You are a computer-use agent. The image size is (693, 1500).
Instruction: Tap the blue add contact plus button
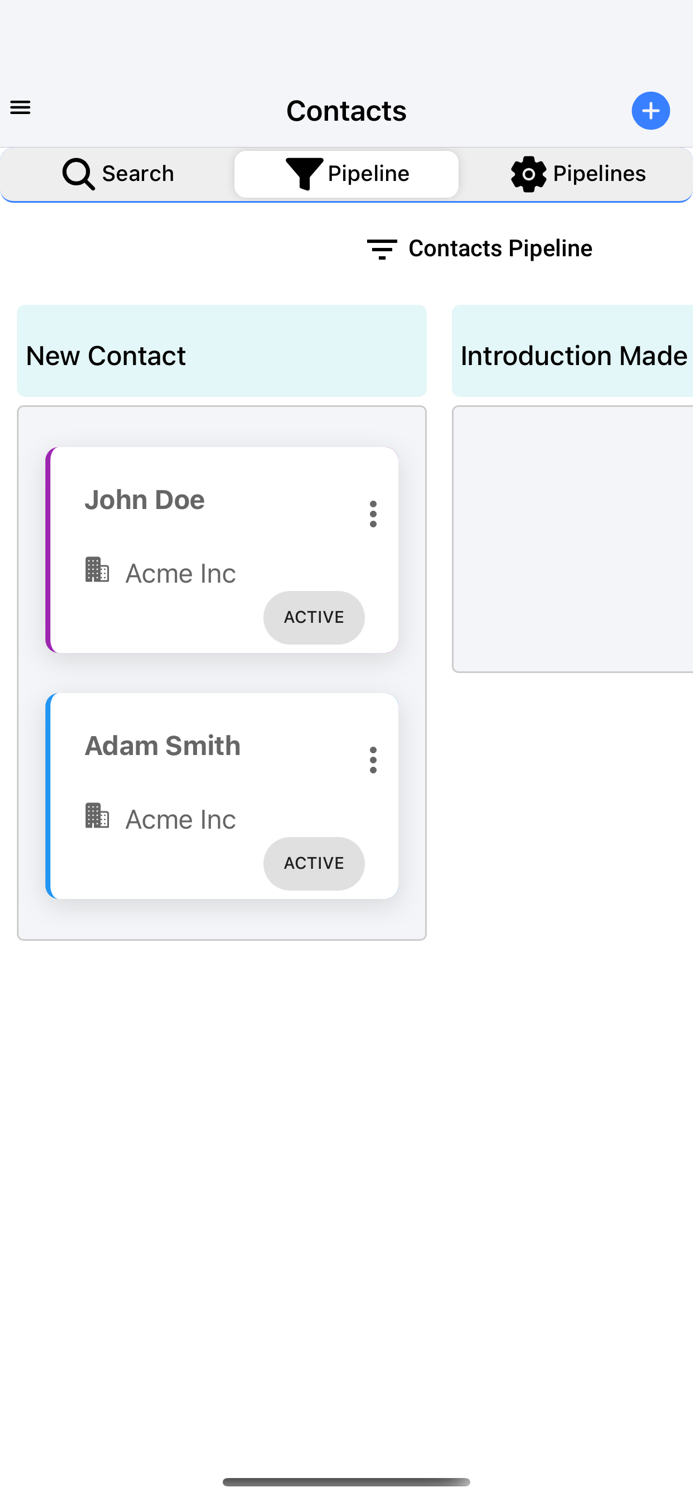(650, 111)
